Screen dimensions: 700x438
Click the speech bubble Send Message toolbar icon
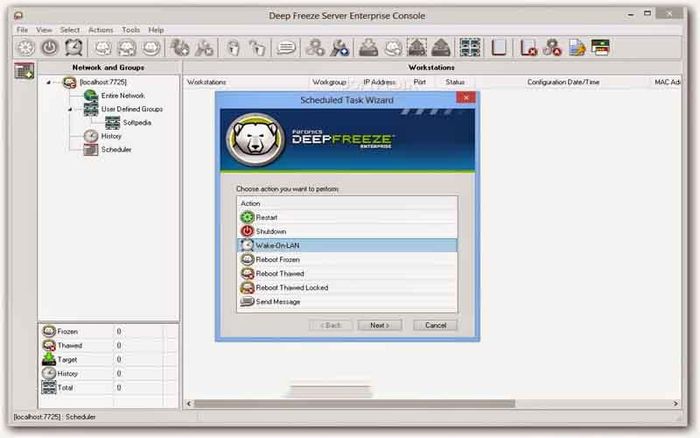286,48
